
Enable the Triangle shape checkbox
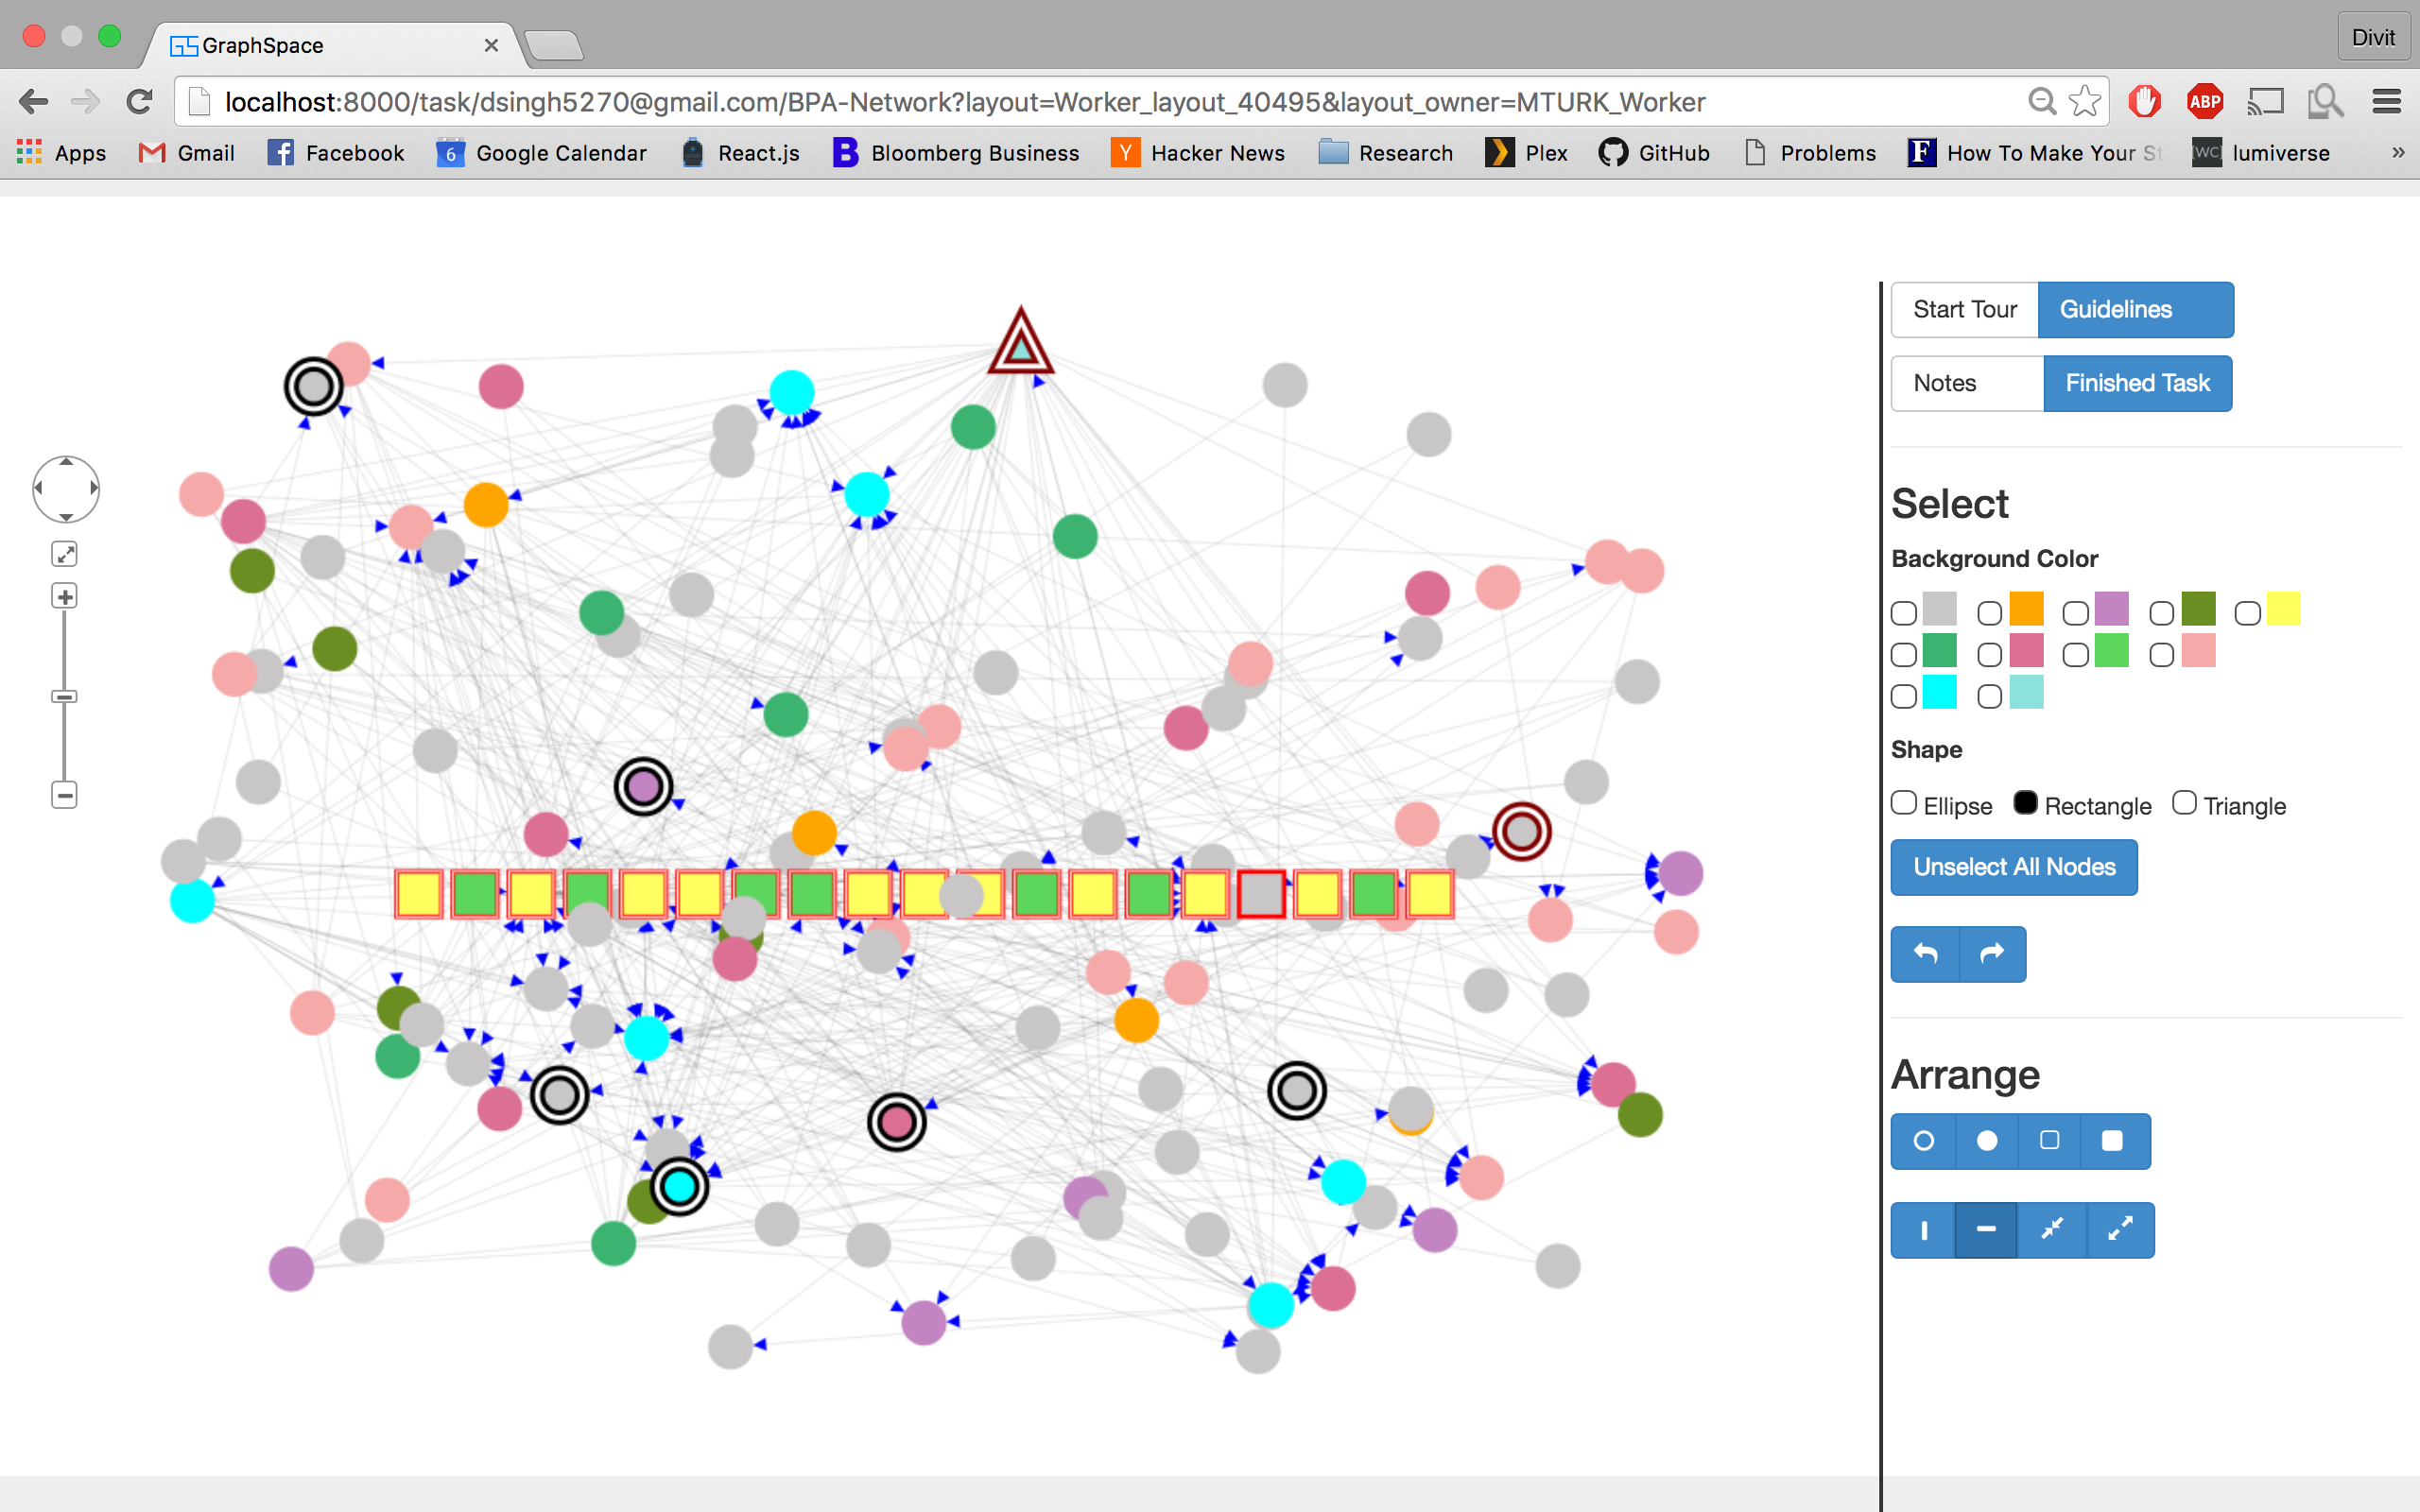pyautogui.click(x=2184, y=803)
